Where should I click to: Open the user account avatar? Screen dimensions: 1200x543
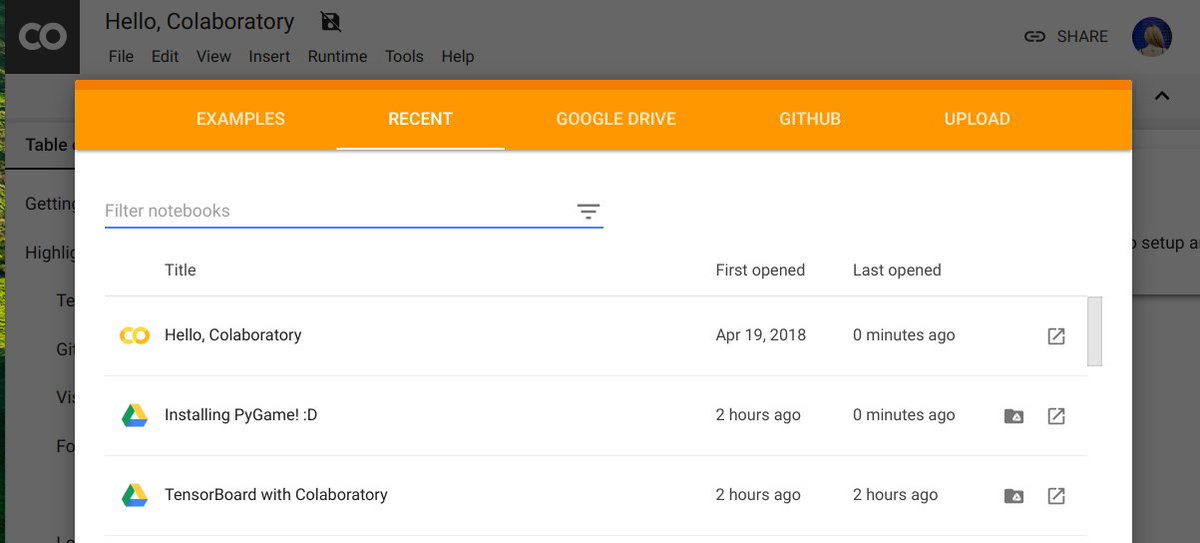point(1152,37)
